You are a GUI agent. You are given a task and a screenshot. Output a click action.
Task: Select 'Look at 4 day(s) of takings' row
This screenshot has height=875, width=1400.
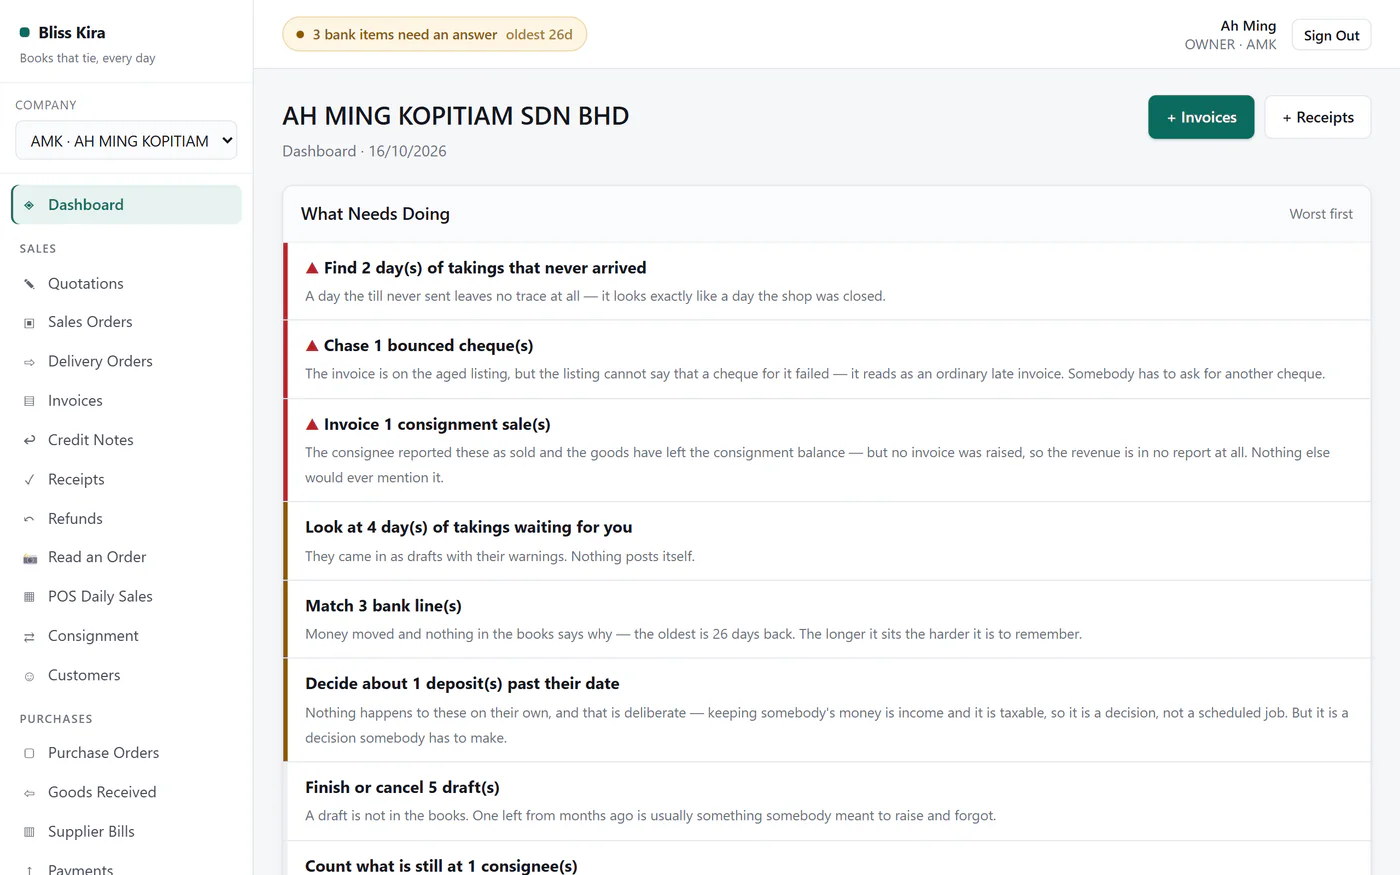tap(828, 541)
